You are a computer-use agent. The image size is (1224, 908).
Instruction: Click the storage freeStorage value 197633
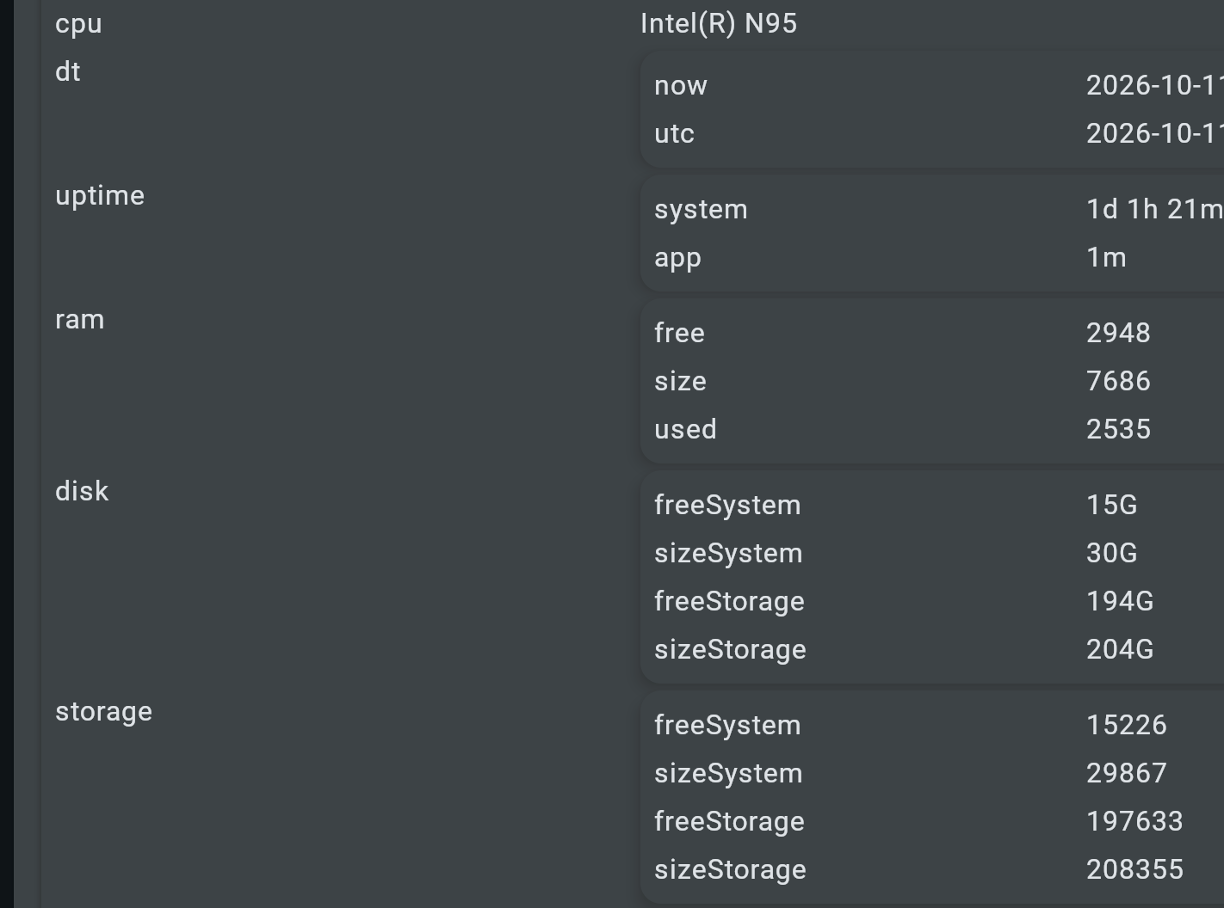1135,821
